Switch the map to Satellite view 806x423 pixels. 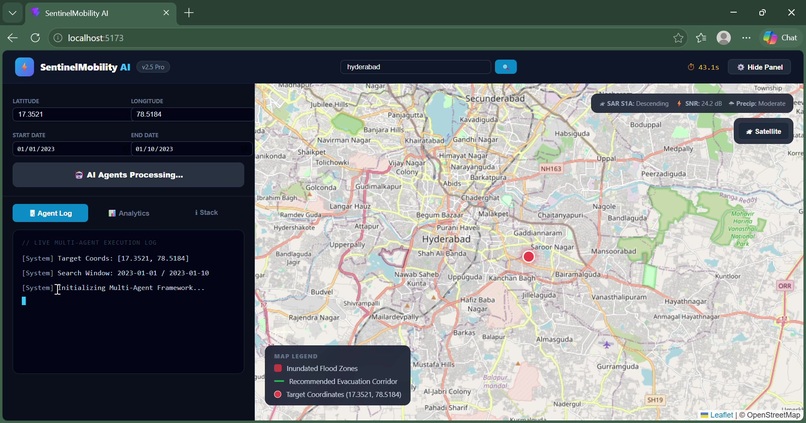tap(763, 132)
